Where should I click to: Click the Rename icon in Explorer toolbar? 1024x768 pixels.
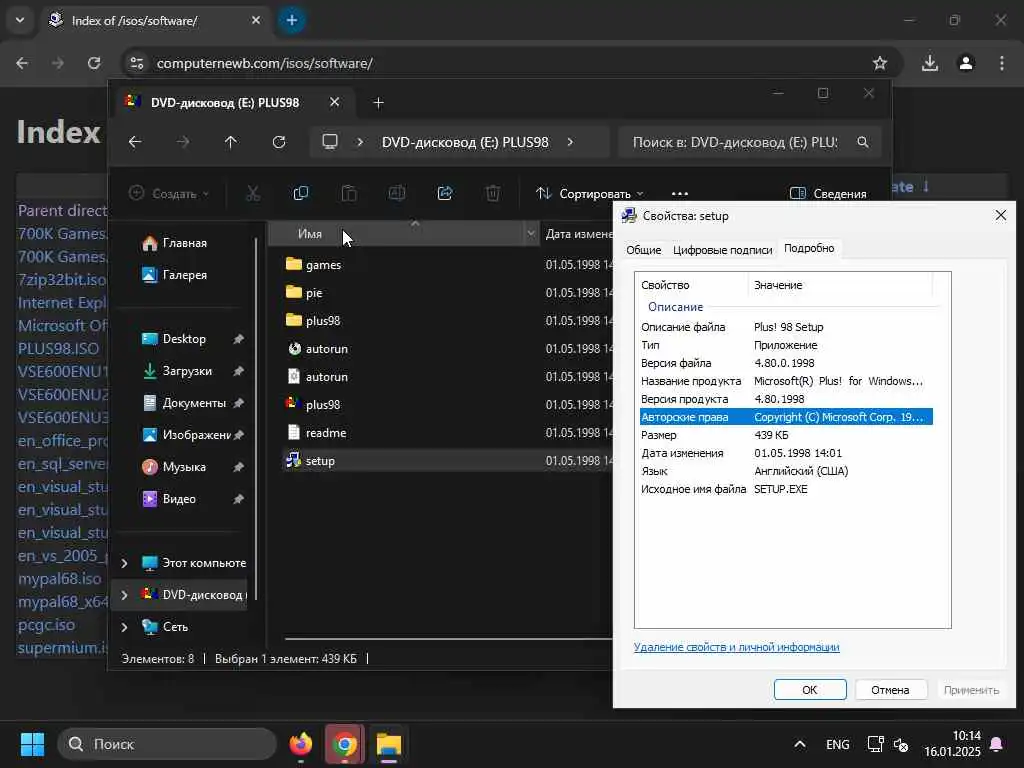click(397, 193)
